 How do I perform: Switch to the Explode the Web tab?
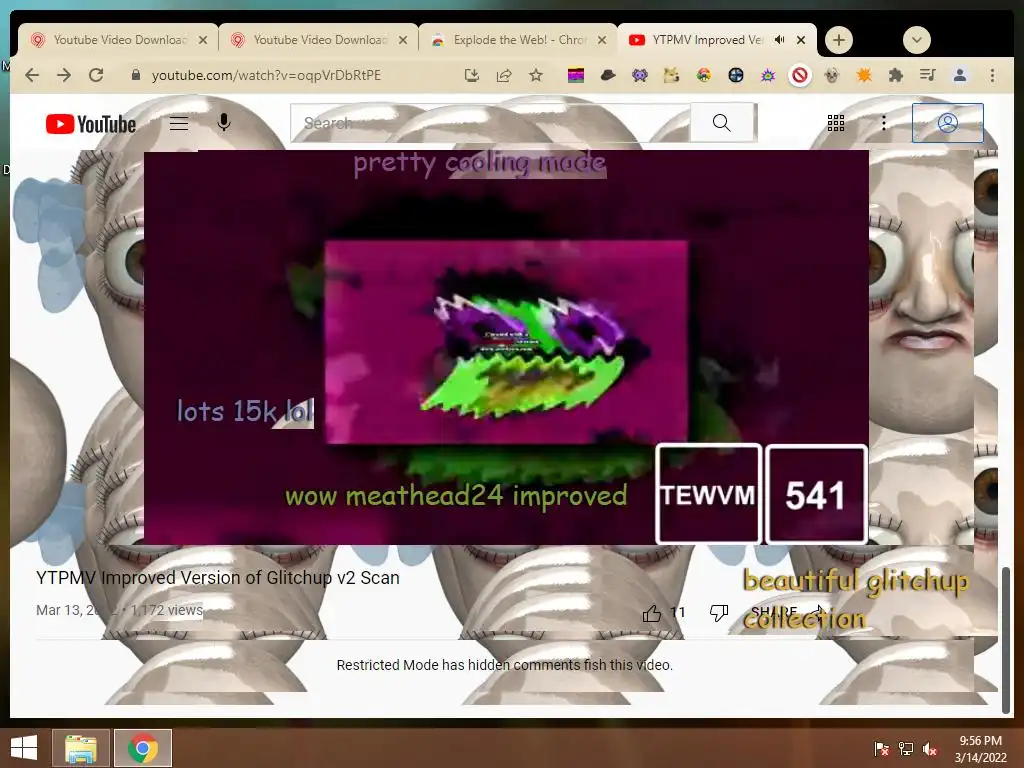[519, 40]
